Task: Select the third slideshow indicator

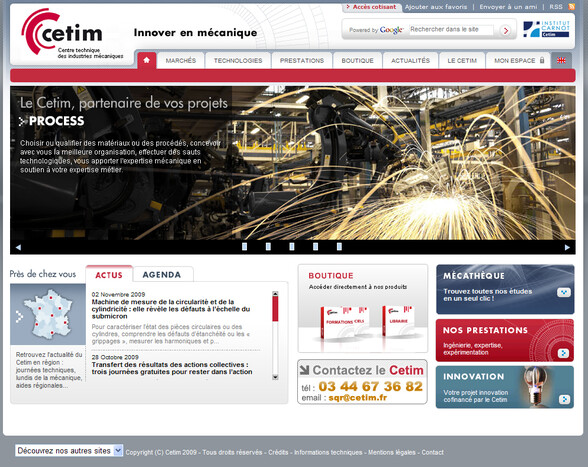Action: coord(292,246)
